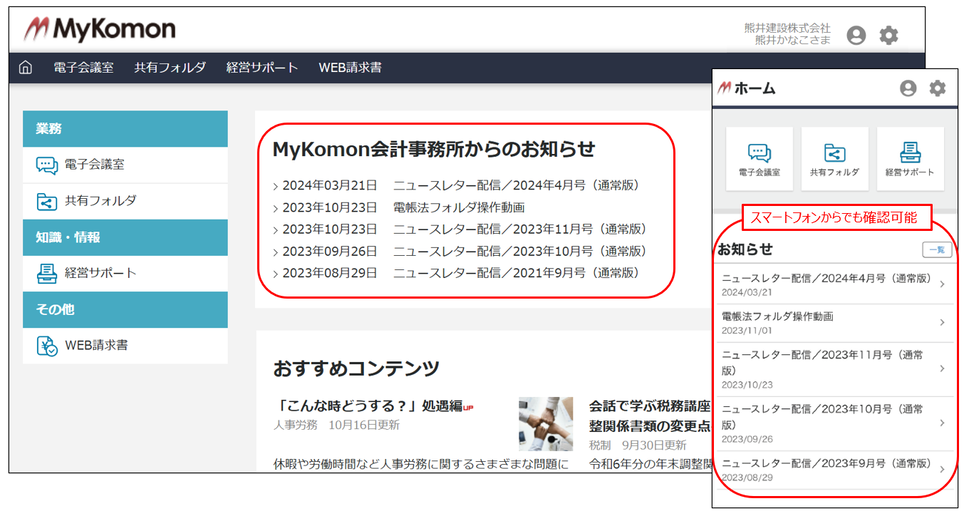Click the mobile panel profile icon

pyautogui.click(x=908, y=88)
